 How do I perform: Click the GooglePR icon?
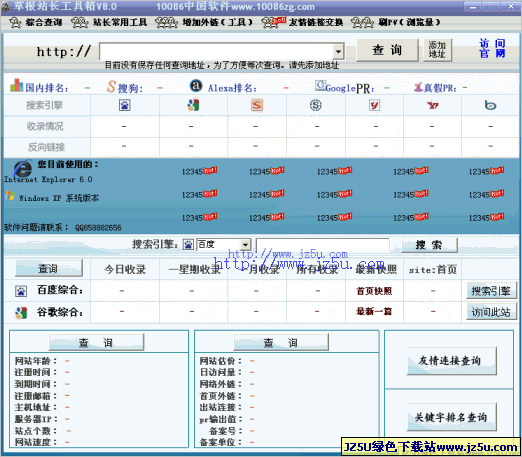(320, 85)
